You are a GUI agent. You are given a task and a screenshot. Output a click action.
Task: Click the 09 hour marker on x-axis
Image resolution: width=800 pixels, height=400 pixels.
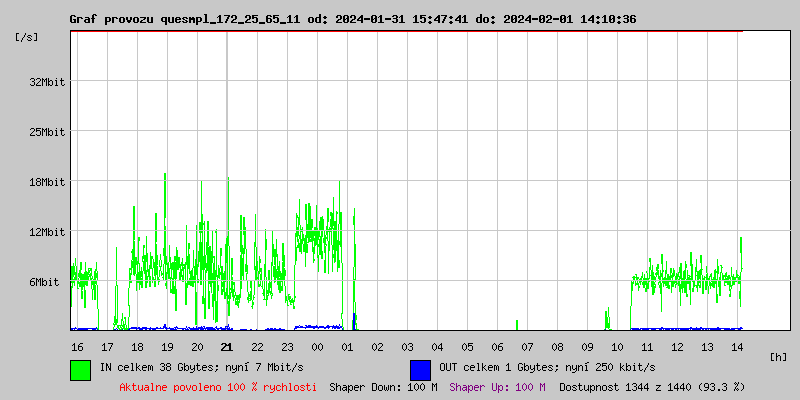click(587, 347)
